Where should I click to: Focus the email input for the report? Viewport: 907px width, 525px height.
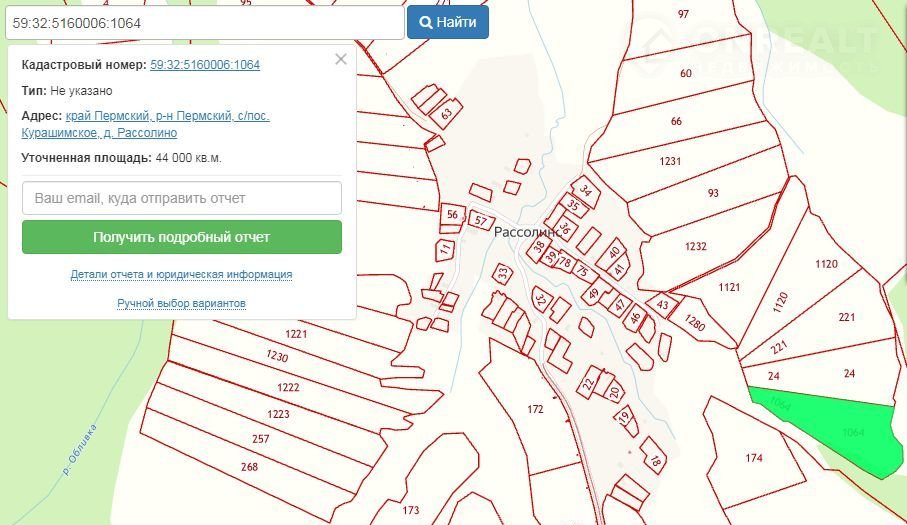click(182, 198)
